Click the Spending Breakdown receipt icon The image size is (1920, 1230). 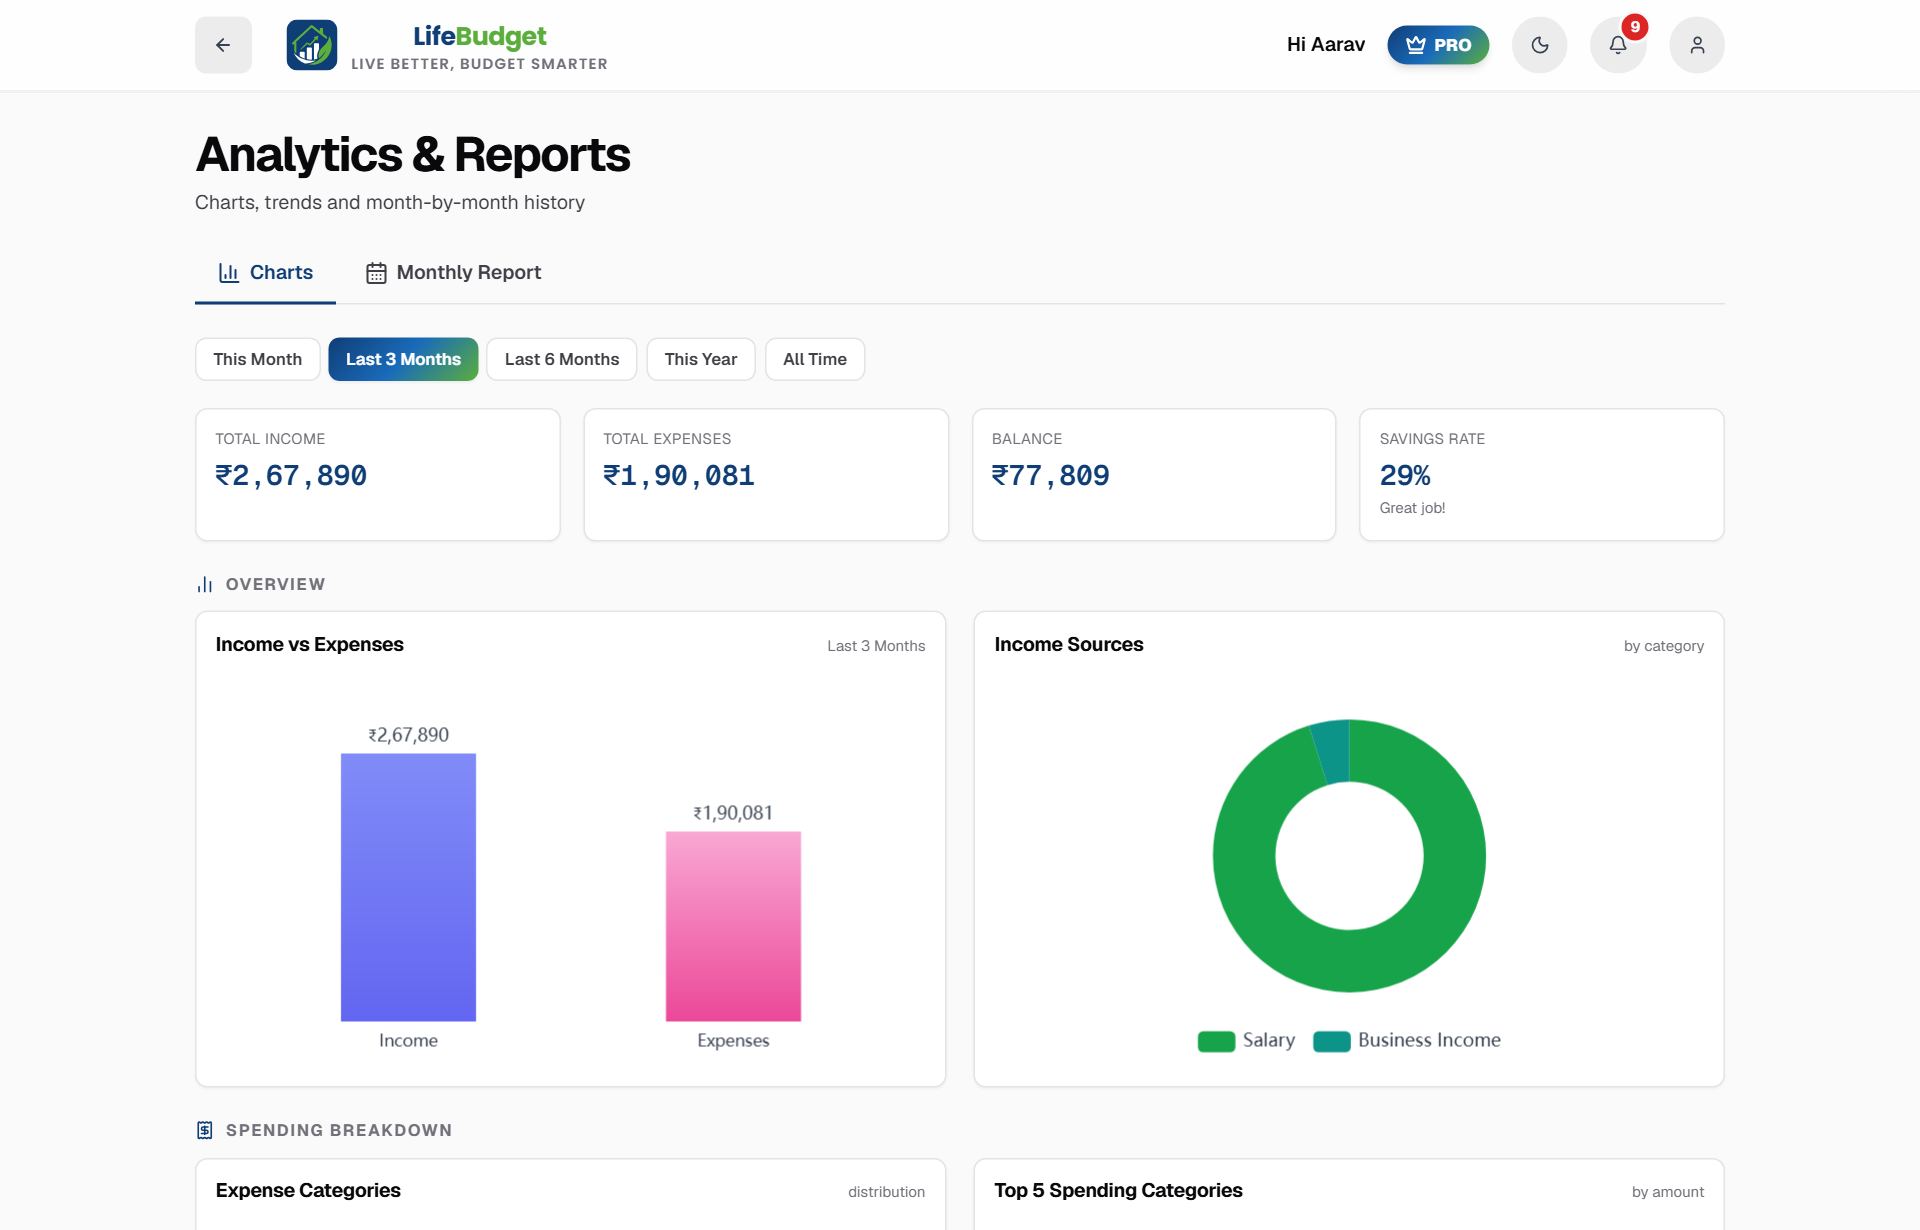(205, 1130)
